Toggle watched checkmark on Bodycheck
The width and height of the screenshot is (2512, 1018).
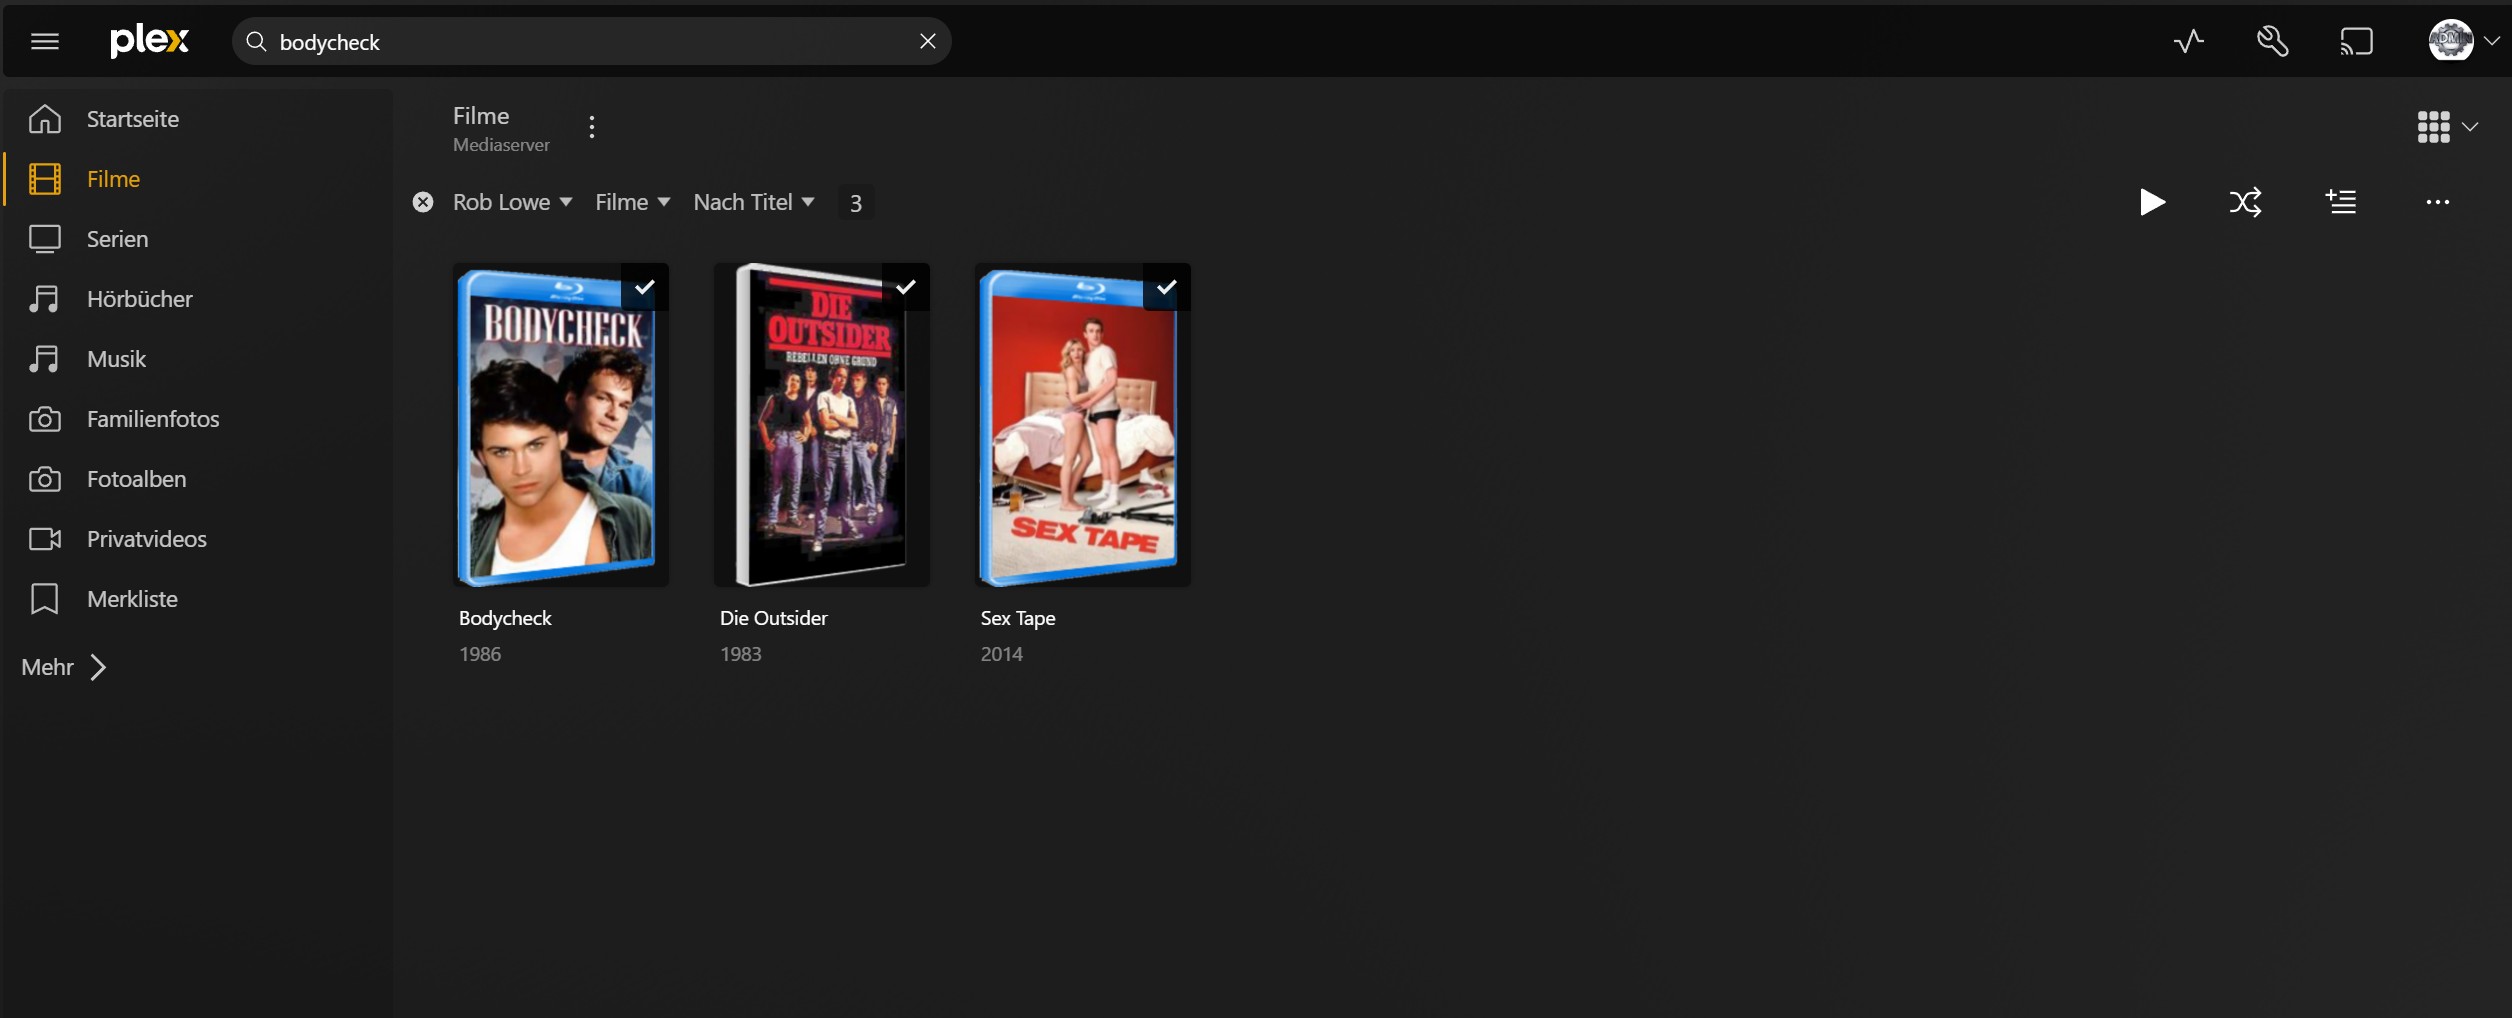[645, 287]
